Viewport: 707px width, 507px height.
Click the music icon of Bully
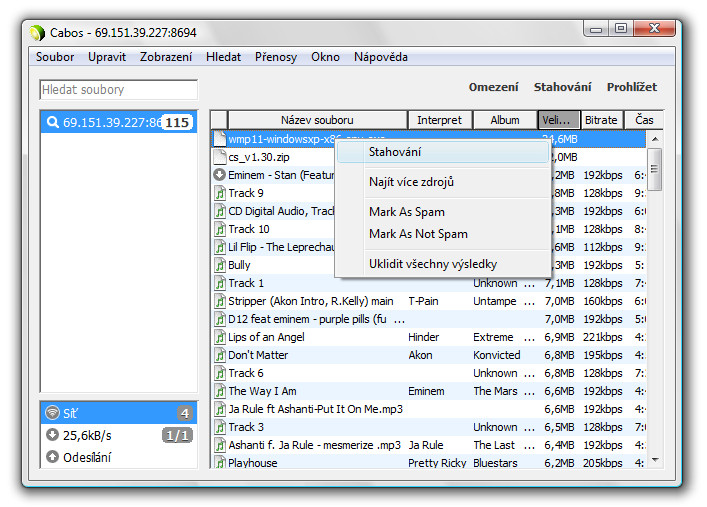tap(220, 265)
